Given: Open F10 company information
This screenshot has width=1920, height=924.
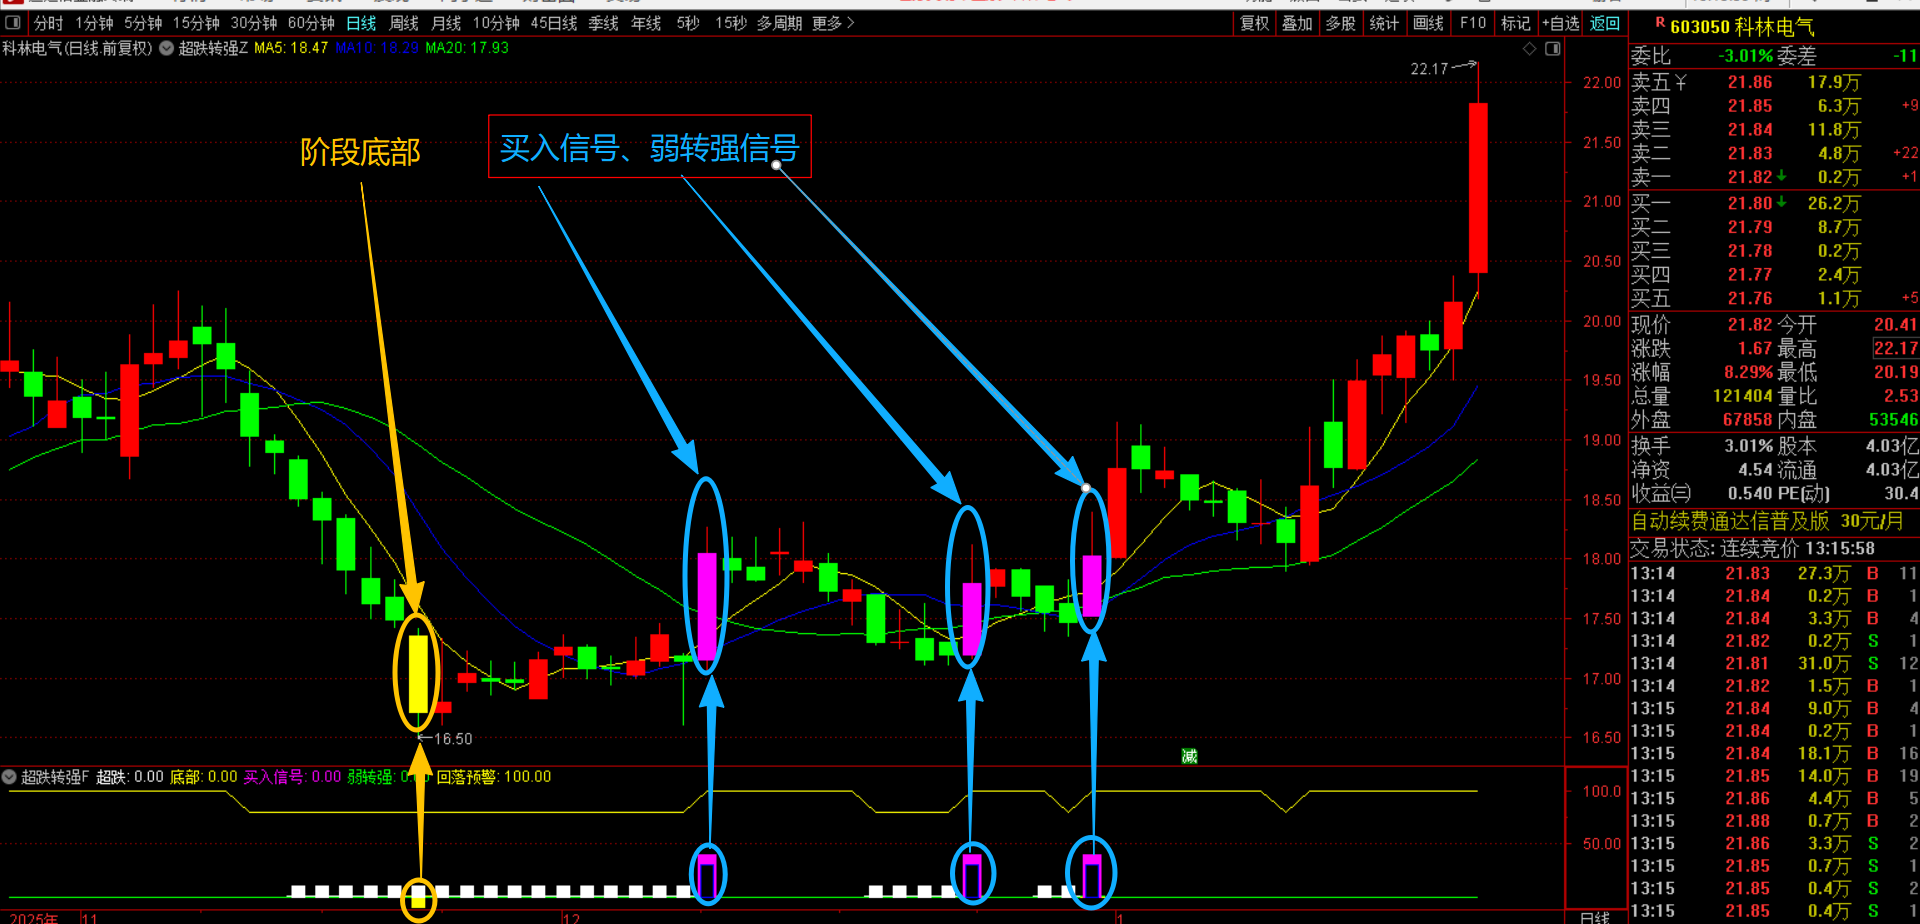Looking at the screenshot, I should (1473, 23).
